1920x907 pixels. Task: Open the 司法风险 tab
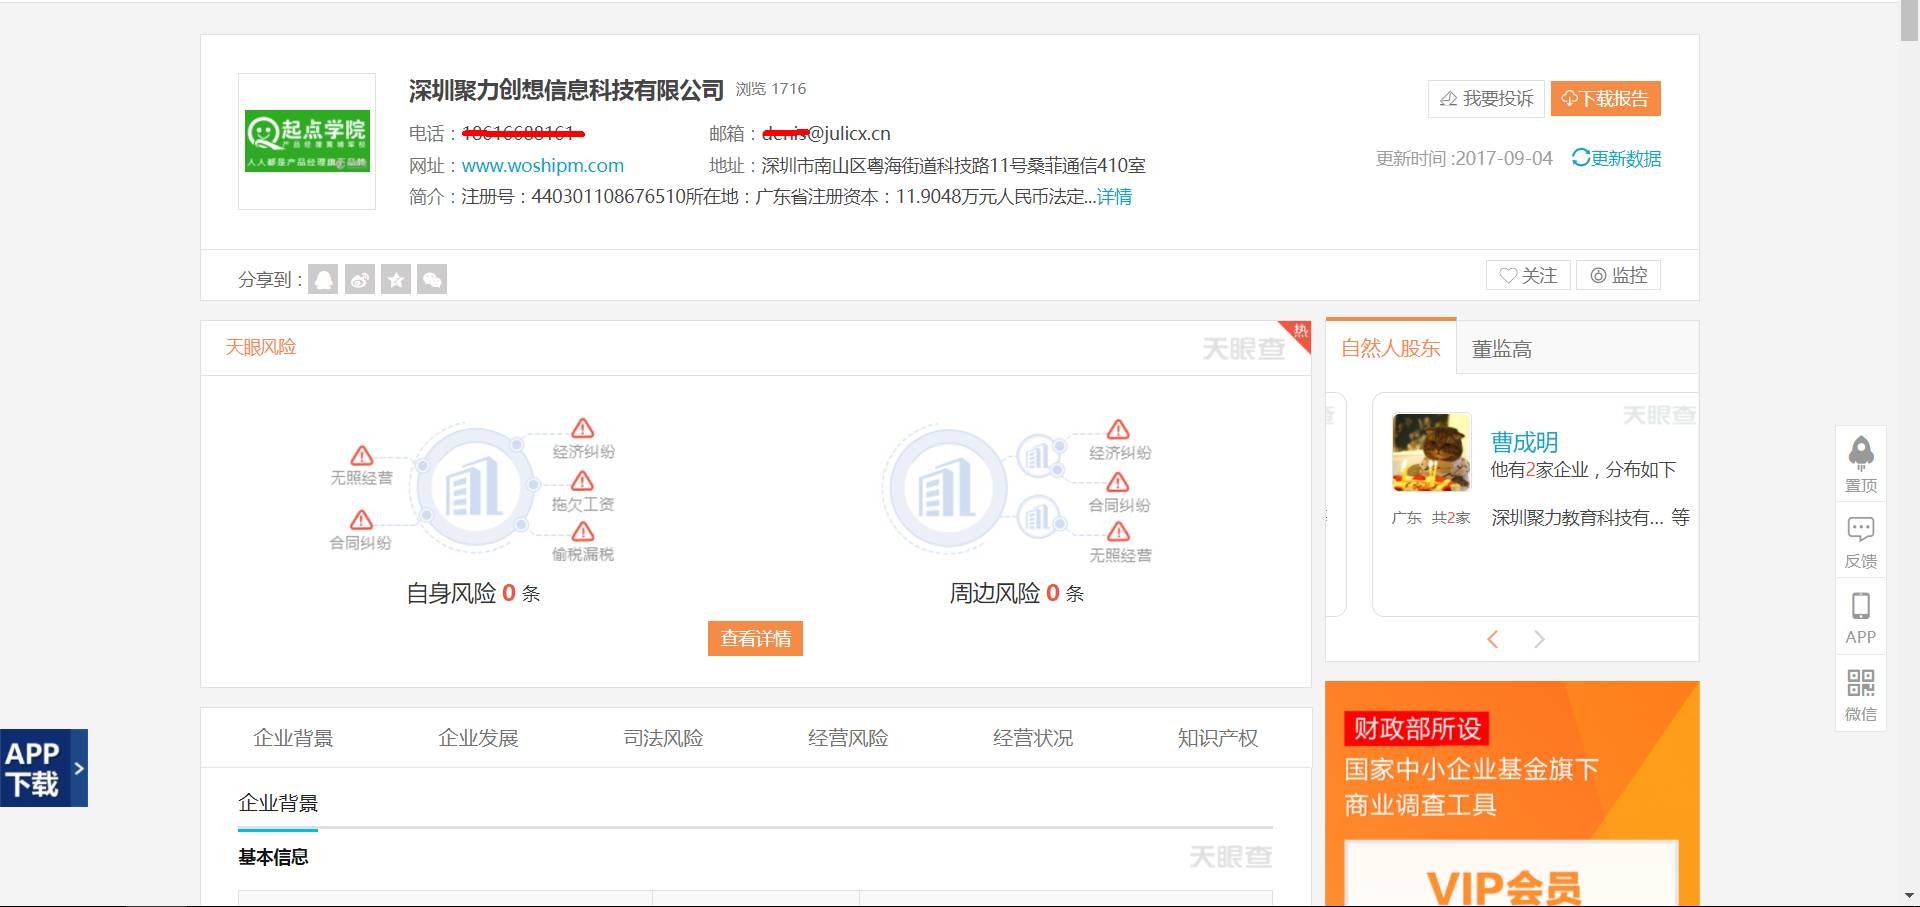click(663, 738)
